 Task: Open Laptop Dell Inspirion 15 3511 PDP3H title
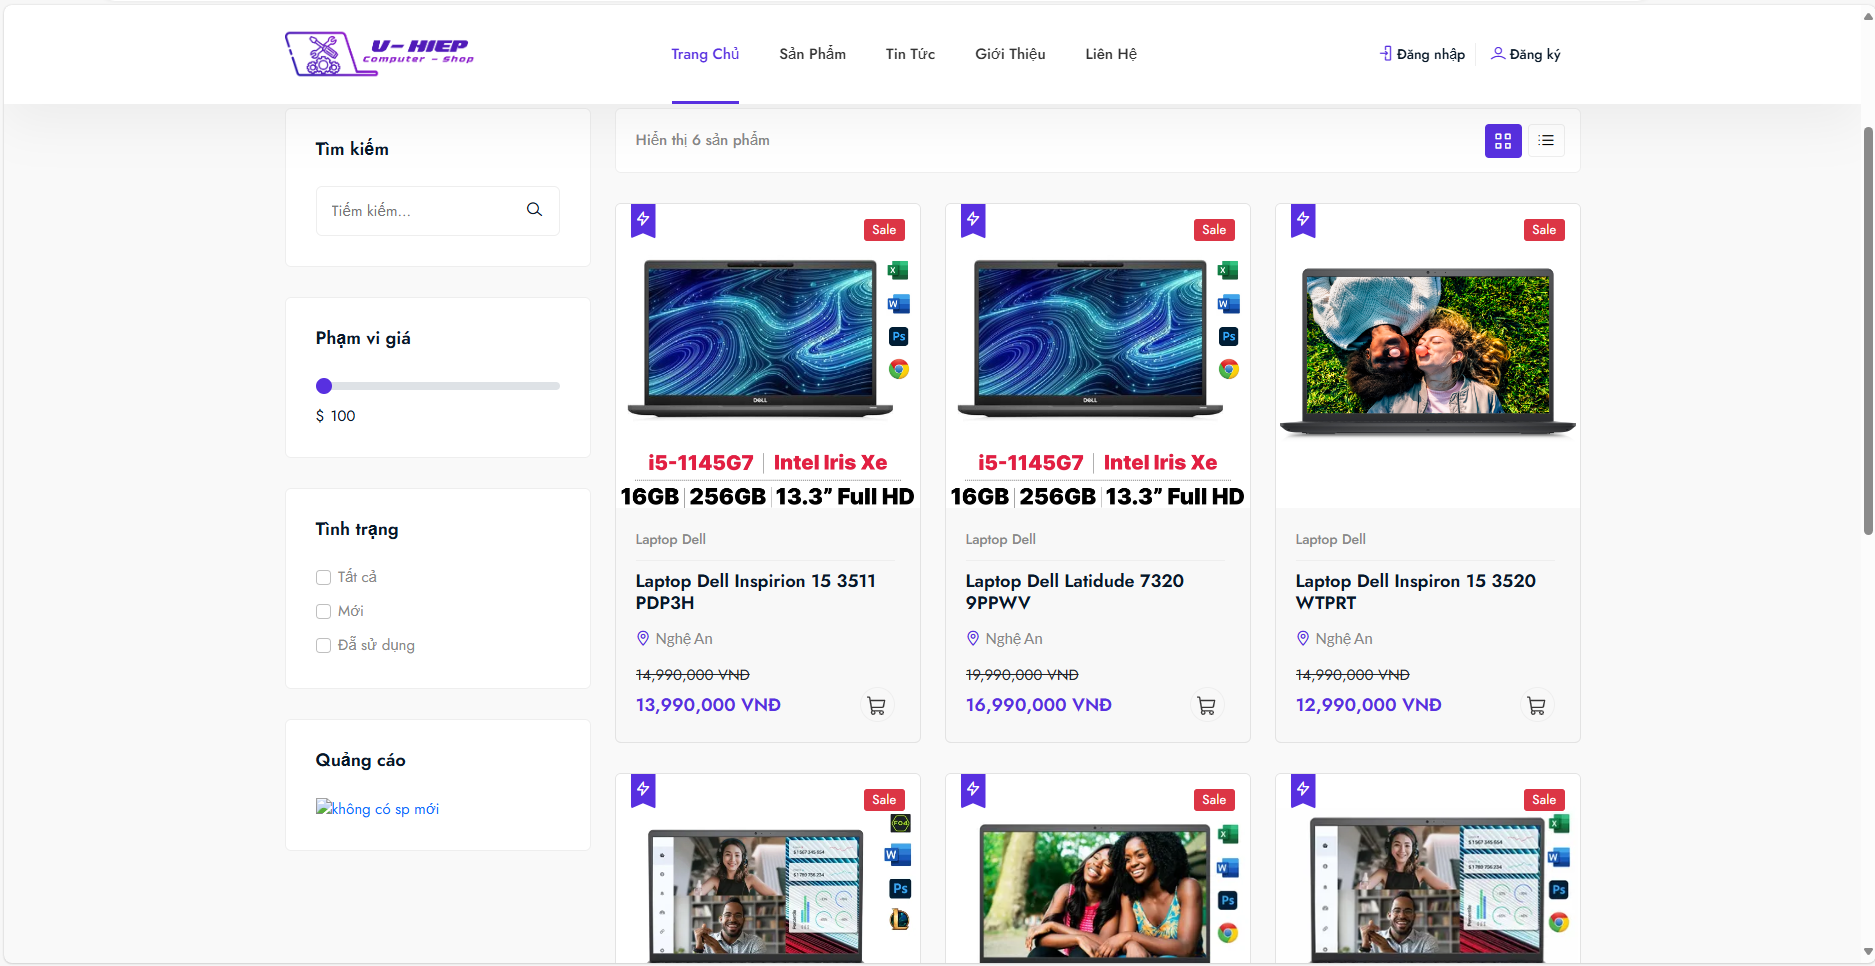coord(756,592)
